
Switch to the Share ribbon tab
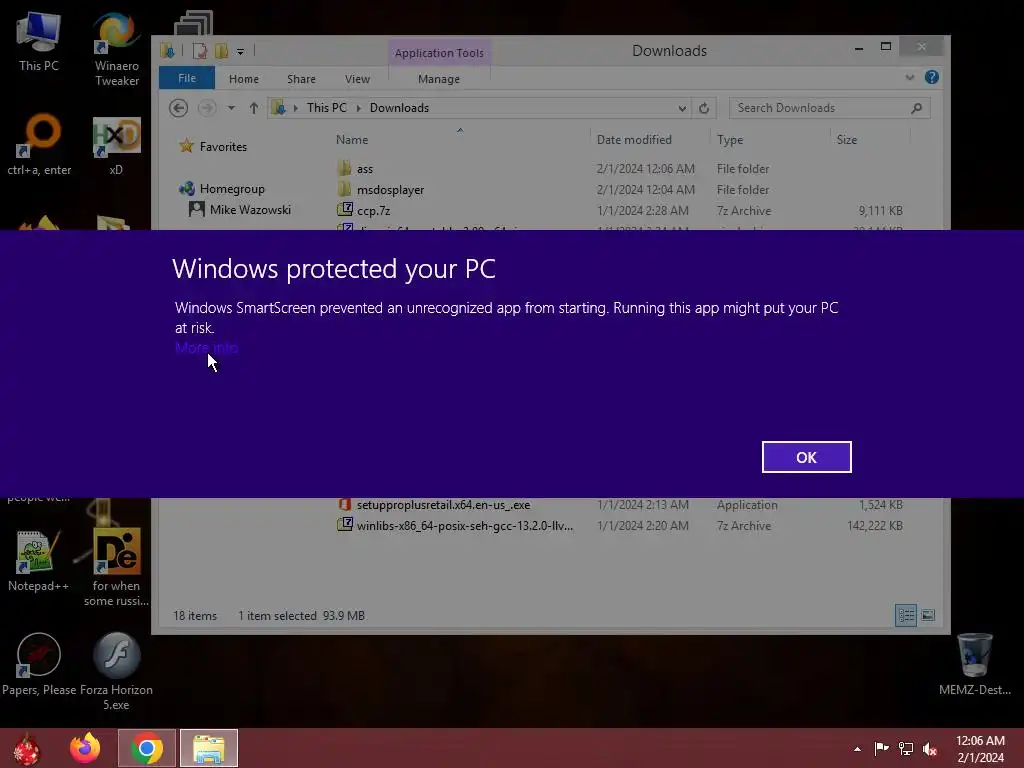tap(301, 79)
